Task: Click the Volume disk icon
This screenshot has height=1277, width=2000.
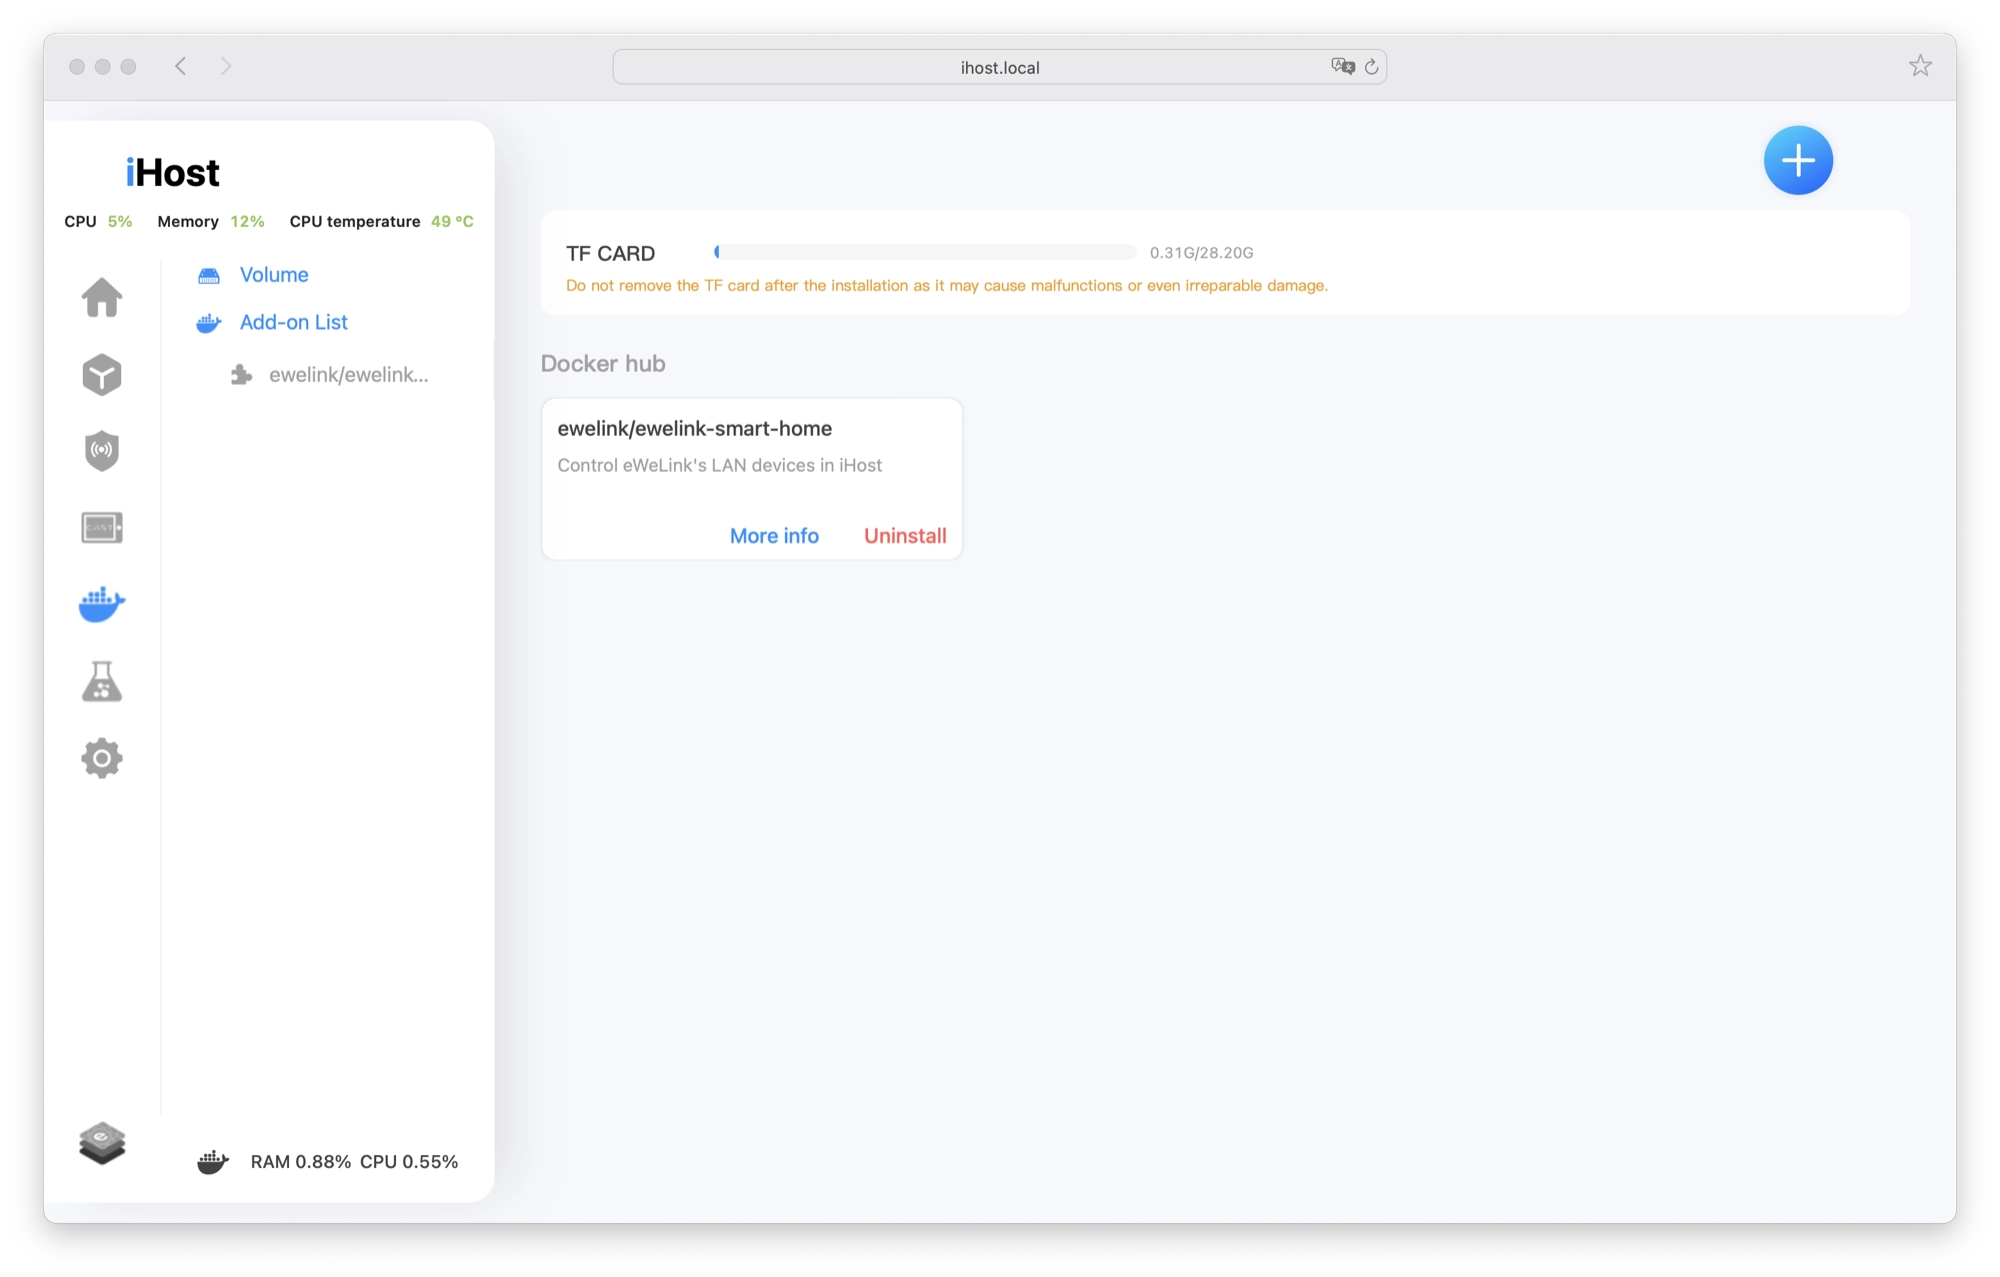Action: tap(209, 275)
